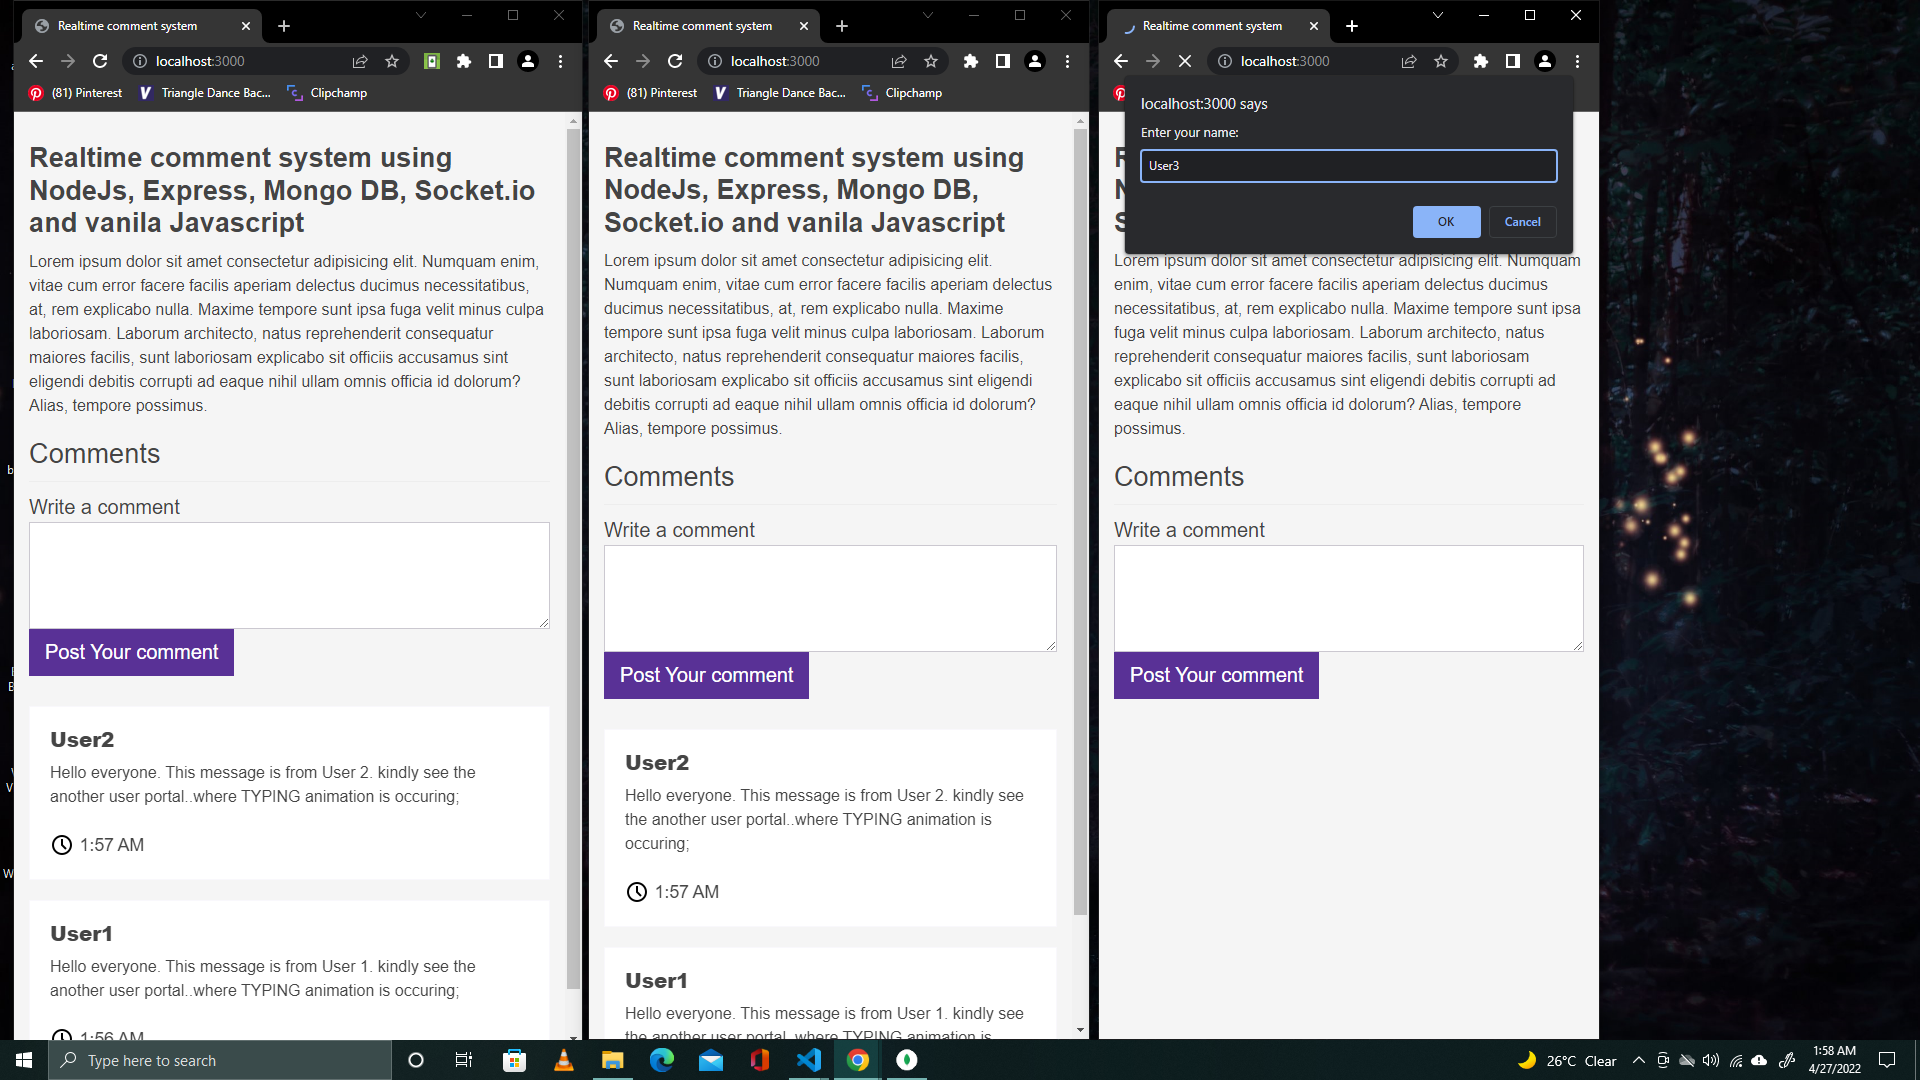Stop page loading in the third window

pyautogui.click(x=1185, y=61)
